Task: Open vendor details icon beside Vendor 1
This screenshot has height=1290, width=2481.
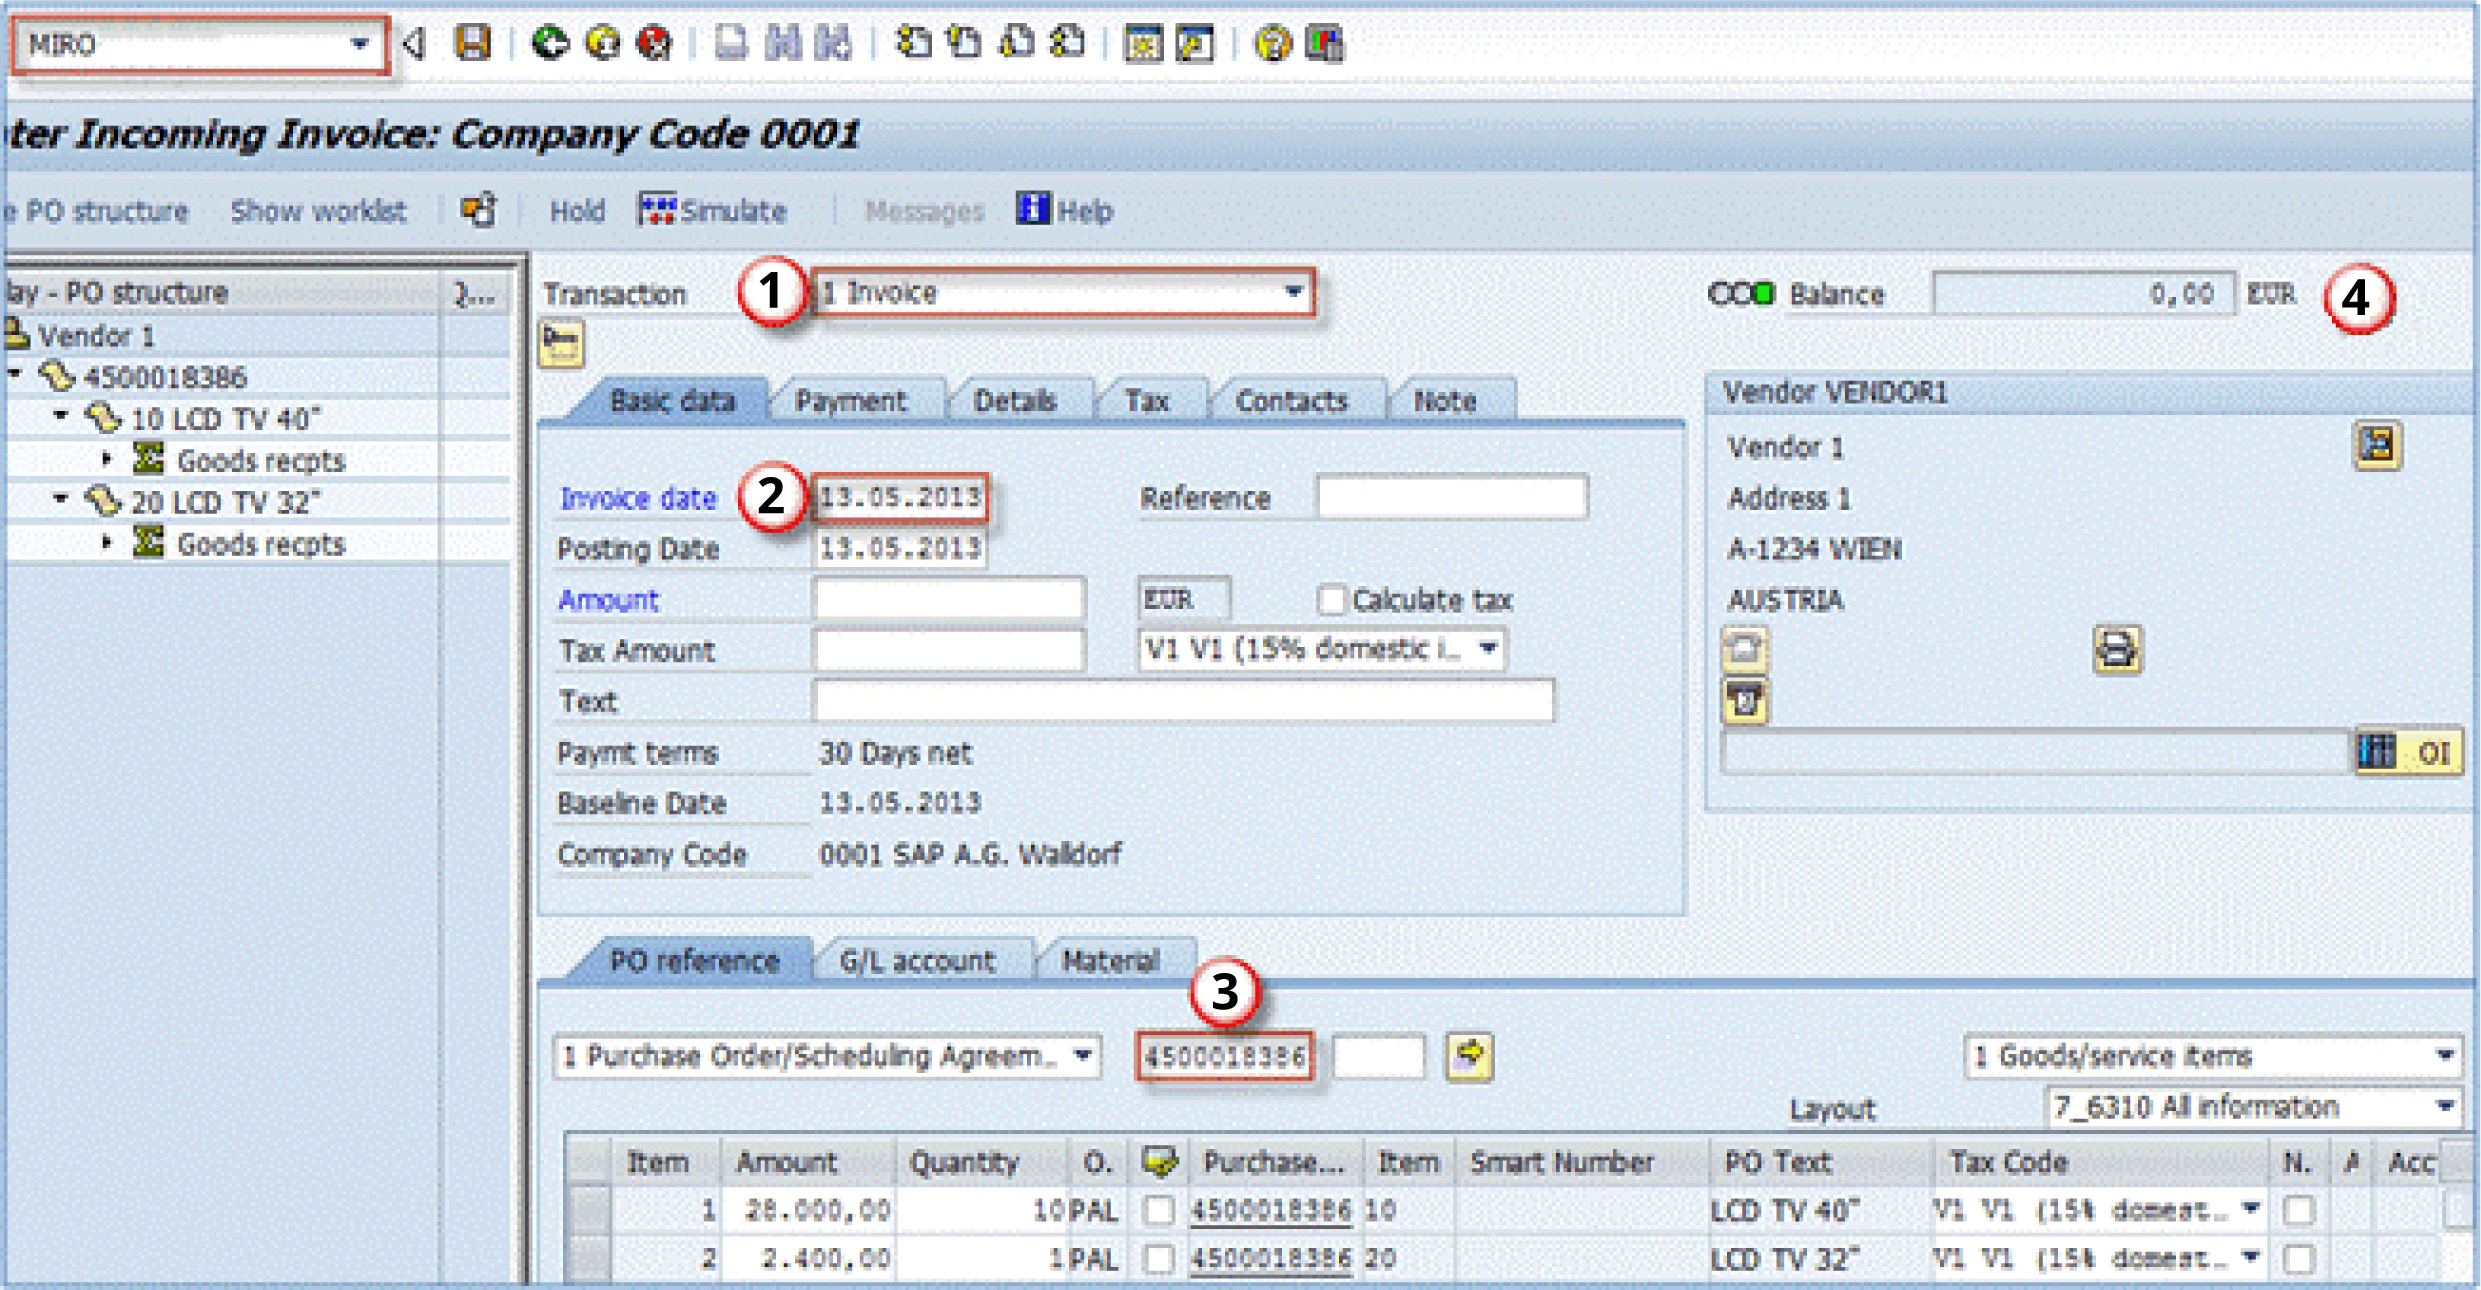Action: (x=2378, y=445)
